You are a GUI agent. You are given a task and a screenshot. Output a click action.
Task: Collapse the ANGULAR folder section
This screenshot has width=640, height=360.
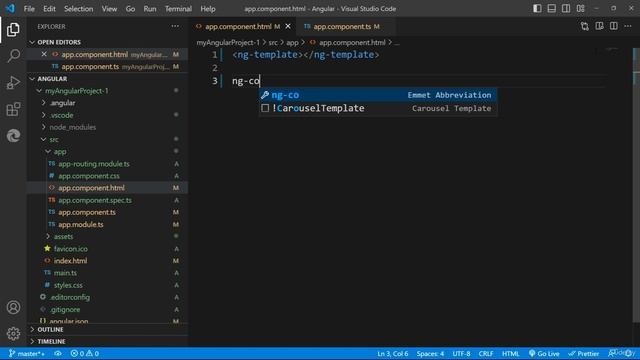point(108,78)
